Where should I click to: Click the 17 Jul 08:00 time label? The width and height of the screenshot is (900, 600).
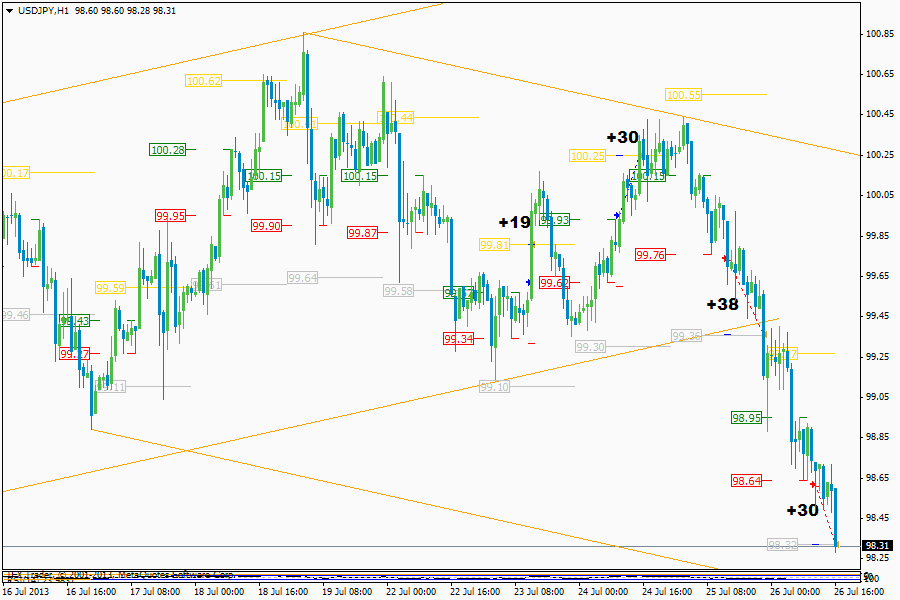[x=155, y=591]
